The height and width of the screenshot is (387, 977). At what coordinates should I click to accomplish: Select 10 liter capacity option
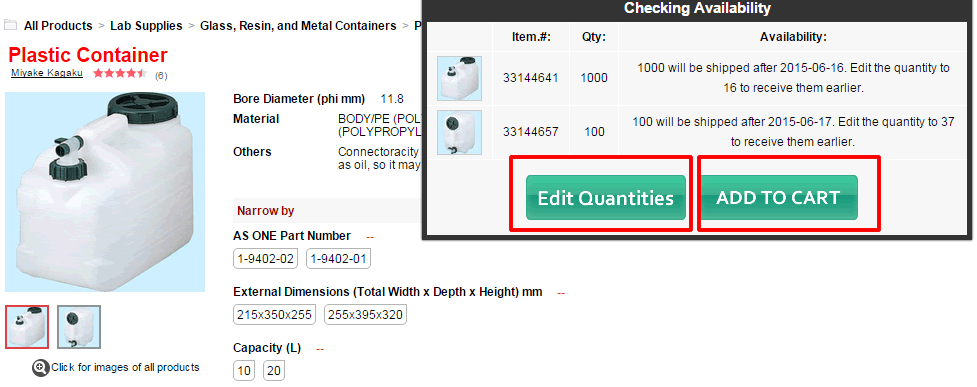(x=244, y=371)
